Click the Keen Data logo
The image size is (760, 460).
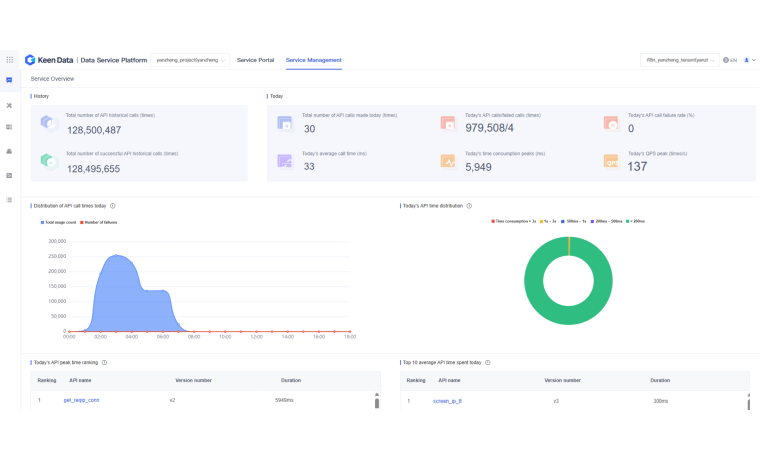pyautogui.click(x=49, y=60)
